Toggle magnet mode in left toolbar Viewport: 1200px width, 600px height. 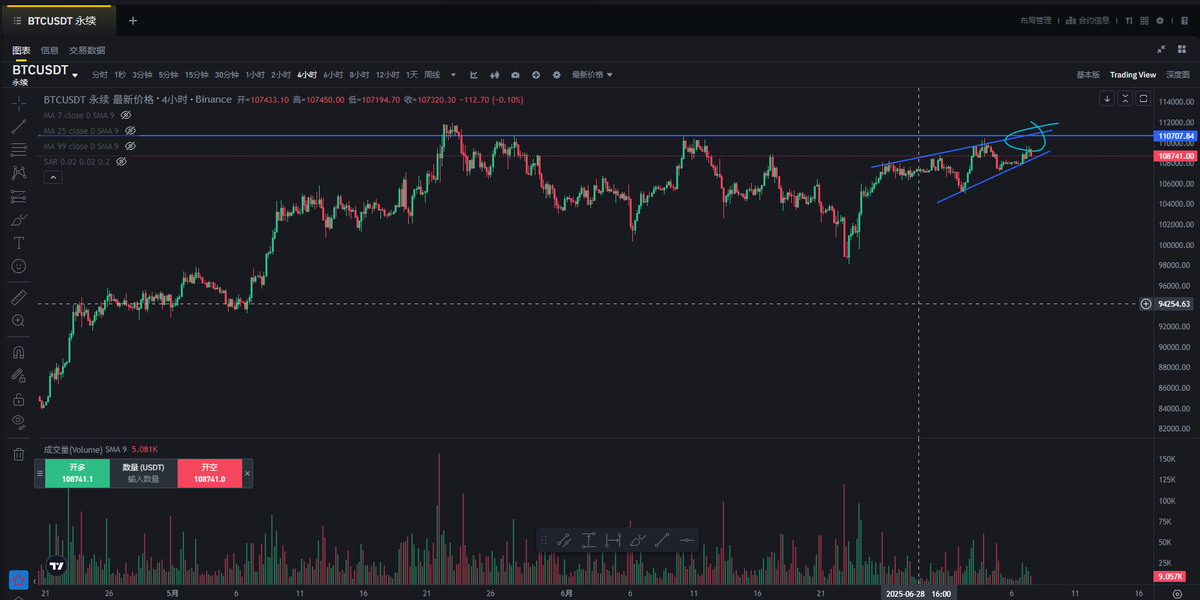(x=18, y=352)
